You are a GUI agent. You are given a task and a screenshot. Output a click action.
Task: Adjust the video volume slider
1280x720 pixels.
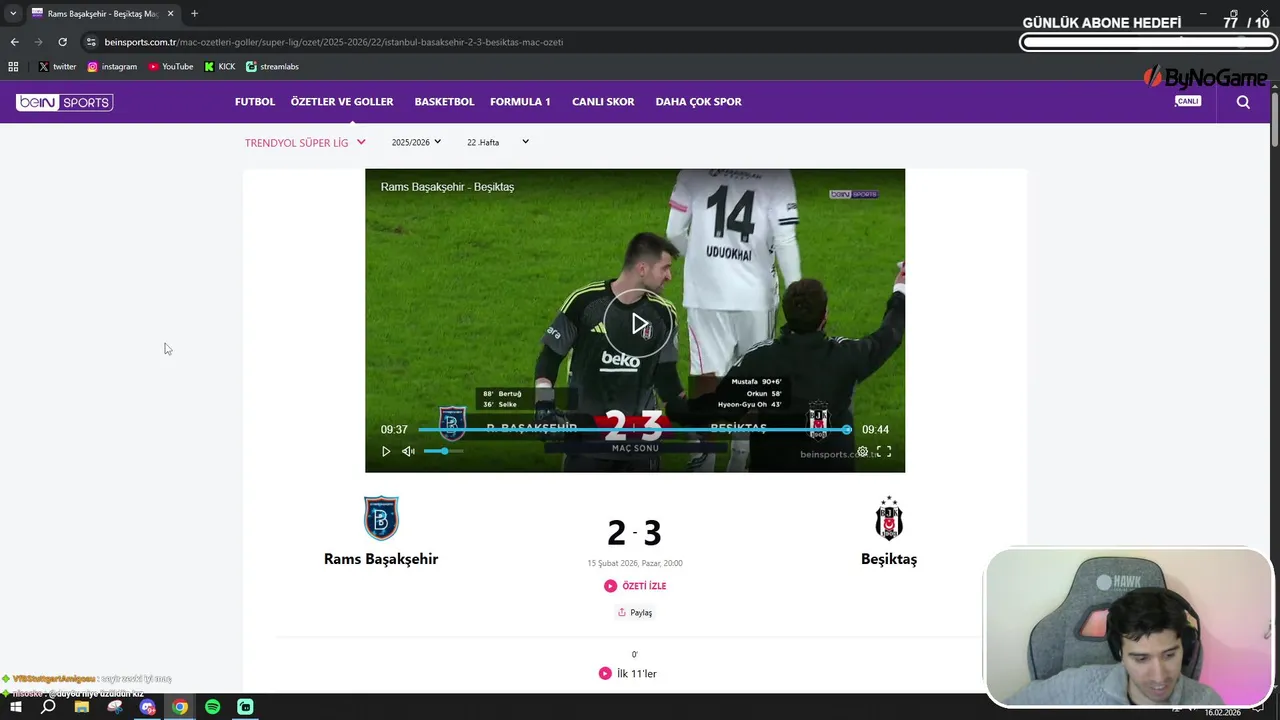tap(443, 452)
